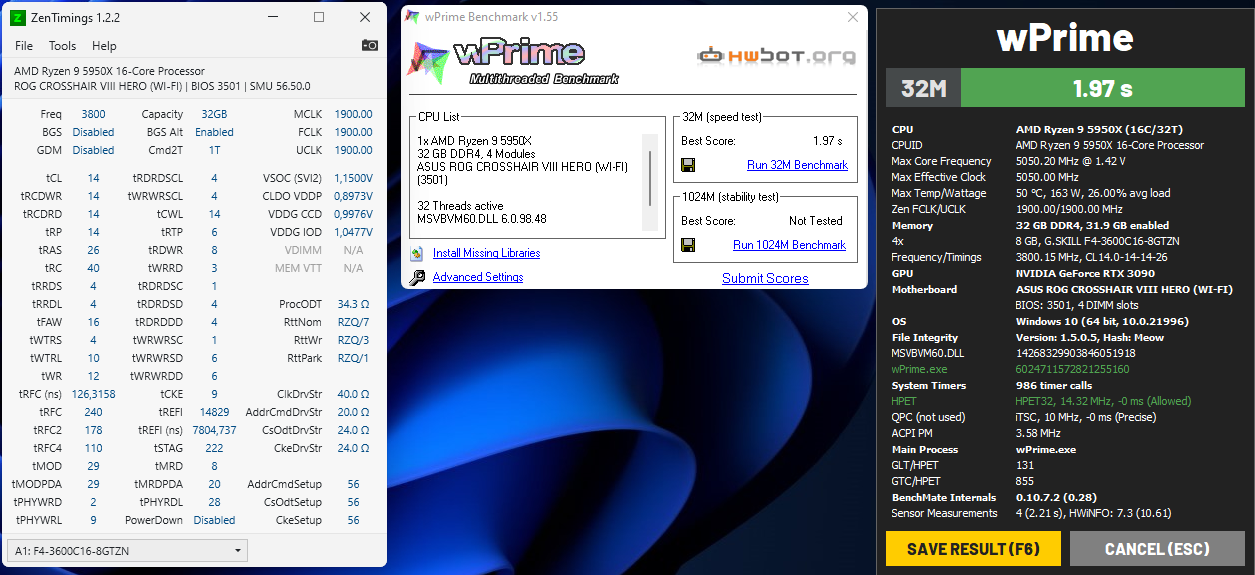Click the ROG CROSSHAIR VIII HERO BIOS info line
The image size is (1255, 575).
tap(163, 86)
